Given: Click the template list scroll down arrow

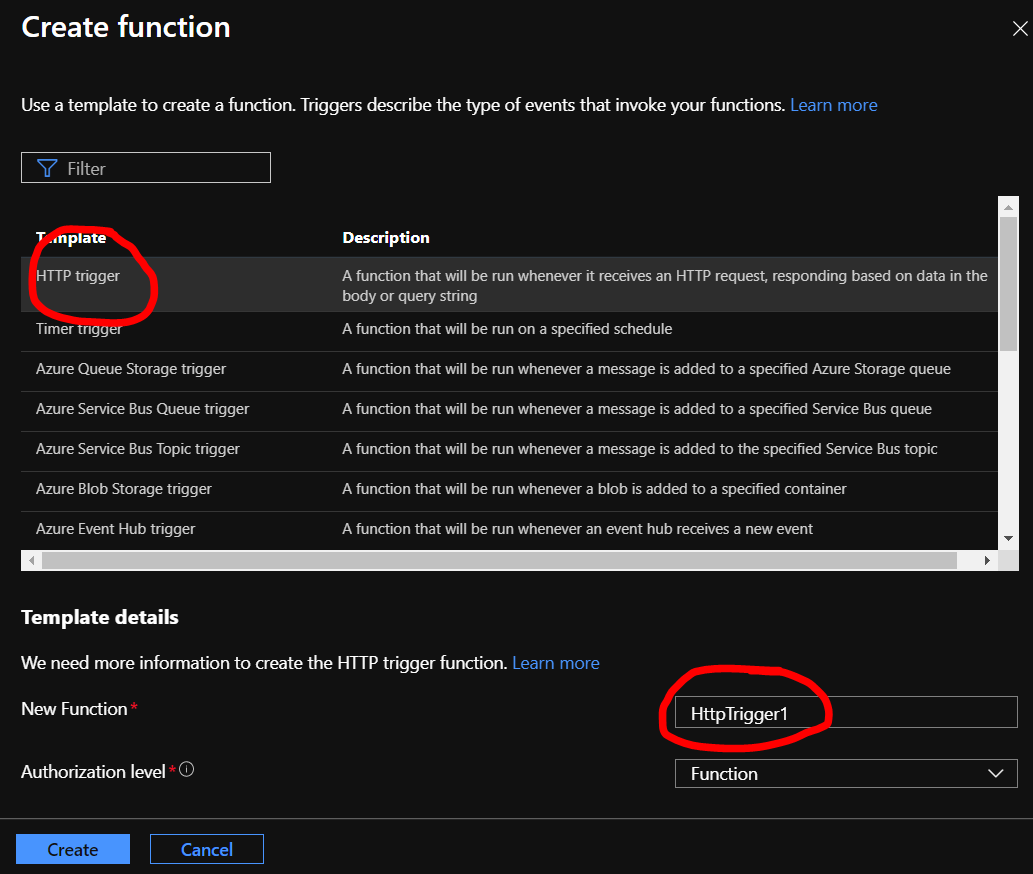Looking at the screenshot, I should 1008,539.
